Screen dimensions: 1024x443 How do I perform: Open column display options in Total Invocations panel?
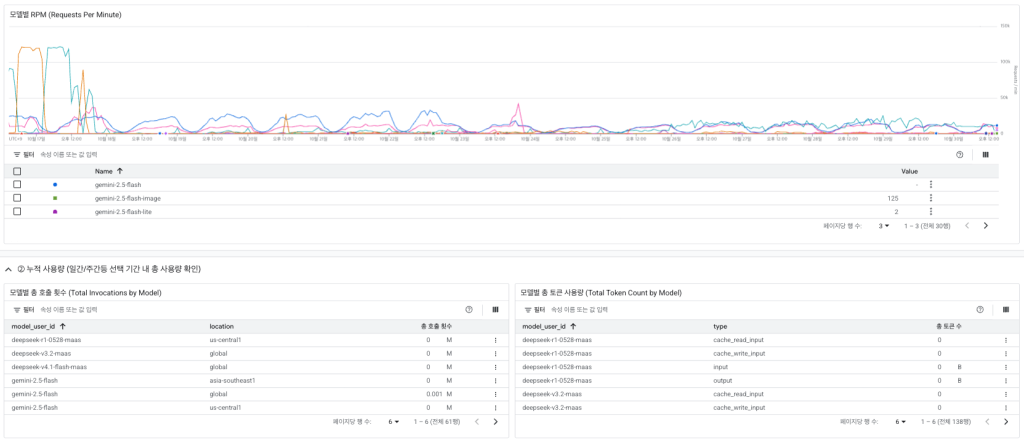[495, 310]
